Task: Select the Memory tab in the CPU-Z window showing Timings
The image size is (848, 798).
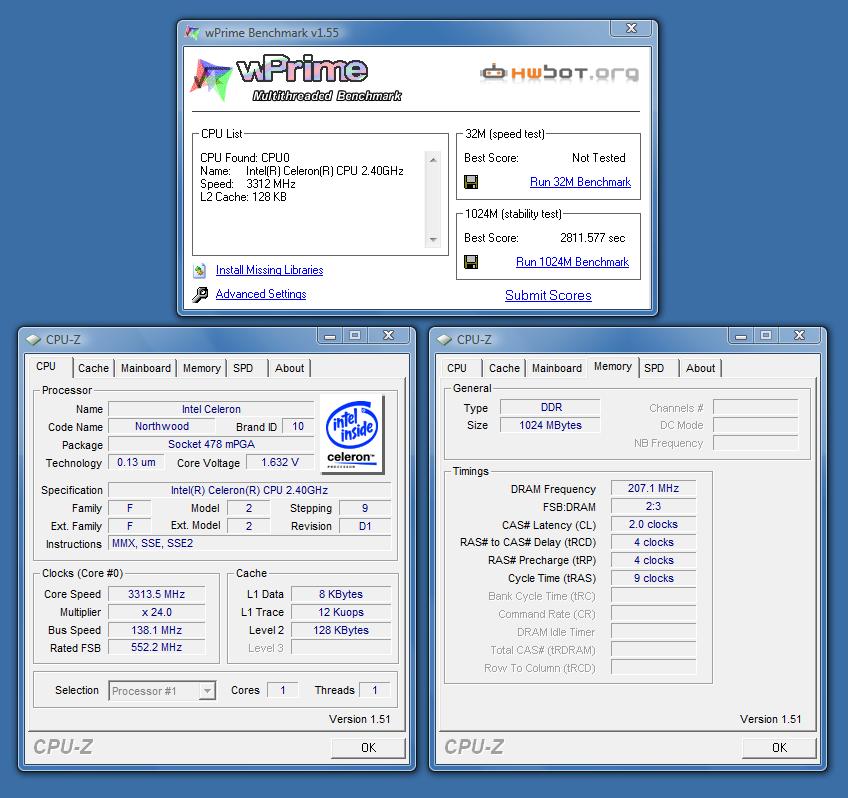Action: (x=613, y=367)
